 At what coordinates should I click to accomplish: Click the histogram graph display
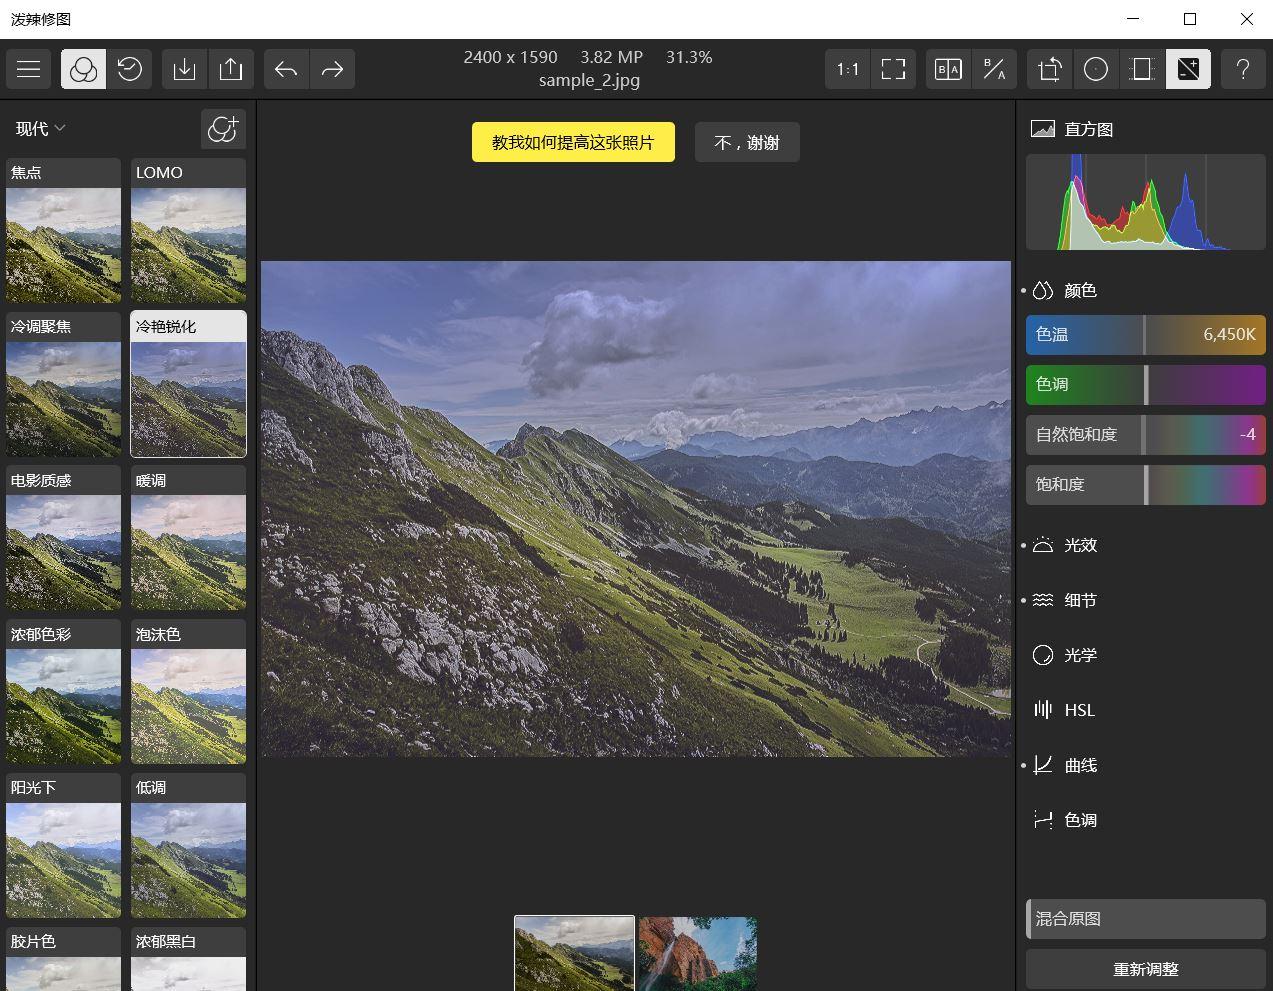1146,202
